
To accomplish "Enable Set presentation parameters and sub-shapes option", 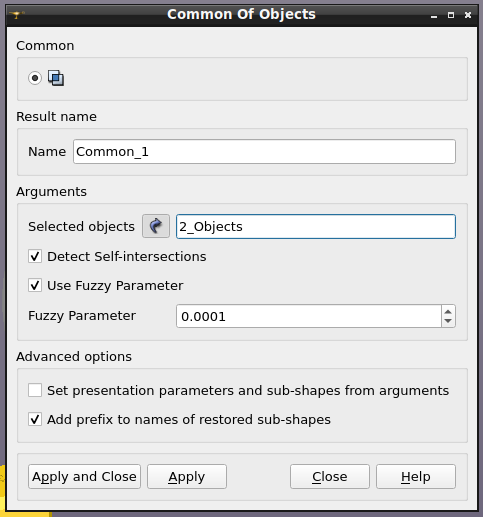I will coord(35,390).
